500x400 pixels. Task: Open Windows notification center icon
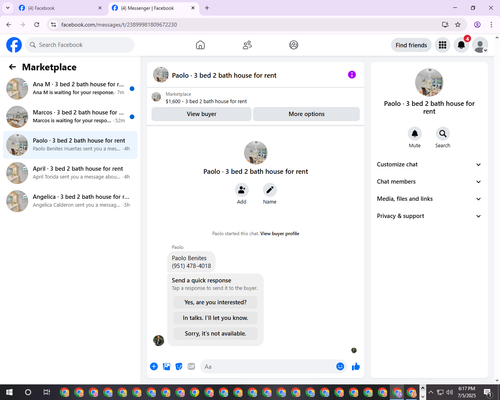pyautogui.click(x=488, y=392)
